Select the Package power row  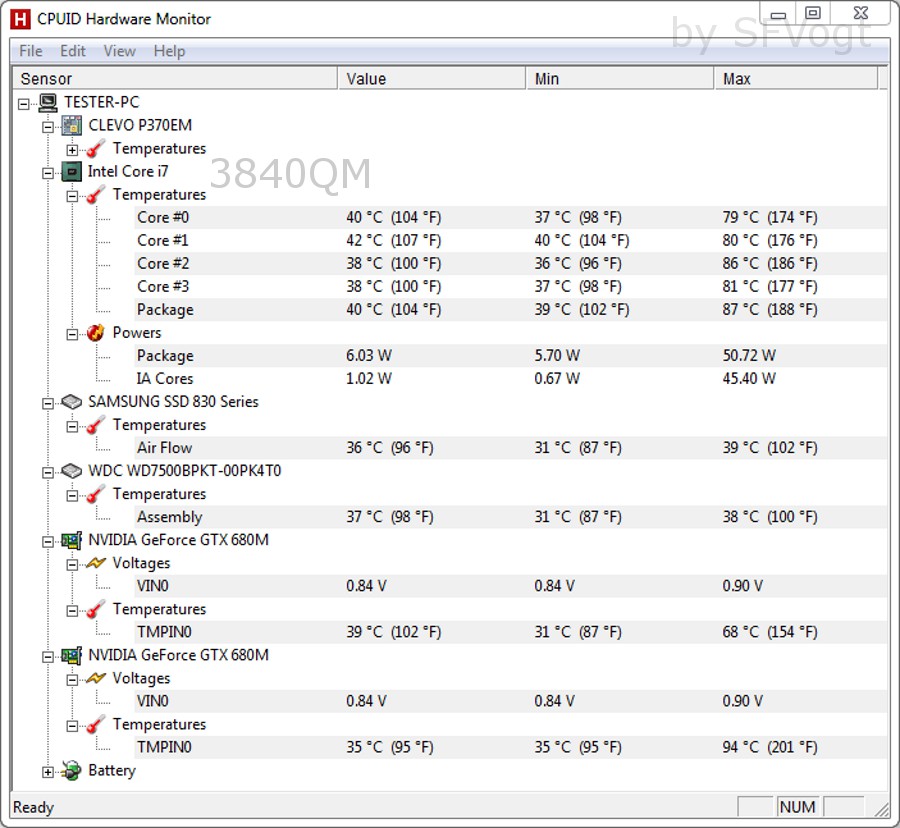(511, 356)
